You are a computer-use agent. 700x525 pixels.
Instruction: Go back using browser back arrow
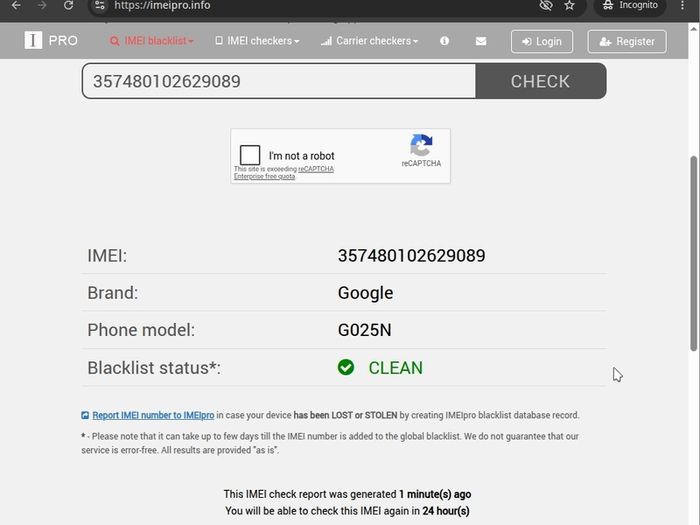click(16, 5)
